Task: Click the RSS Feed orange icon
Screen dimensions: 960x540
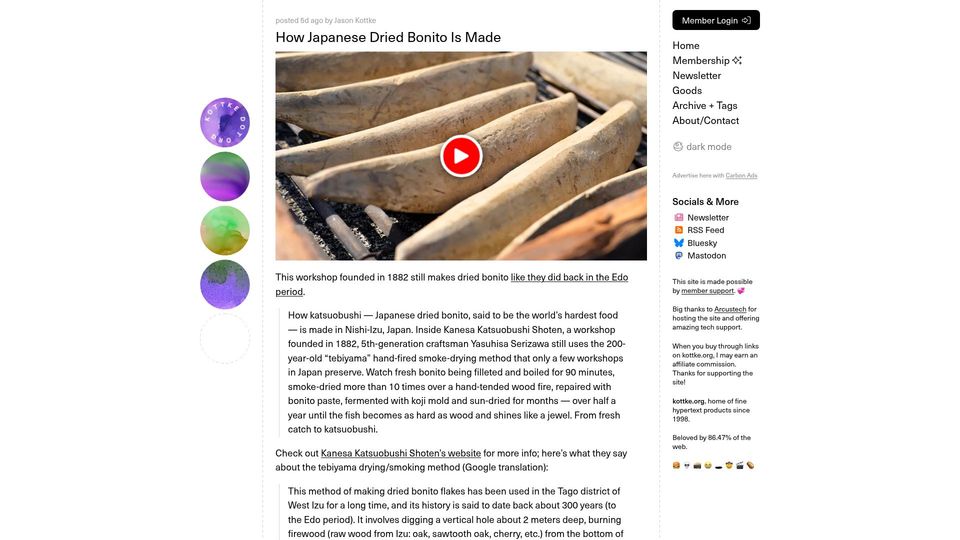Action: (x=678, y=230)
